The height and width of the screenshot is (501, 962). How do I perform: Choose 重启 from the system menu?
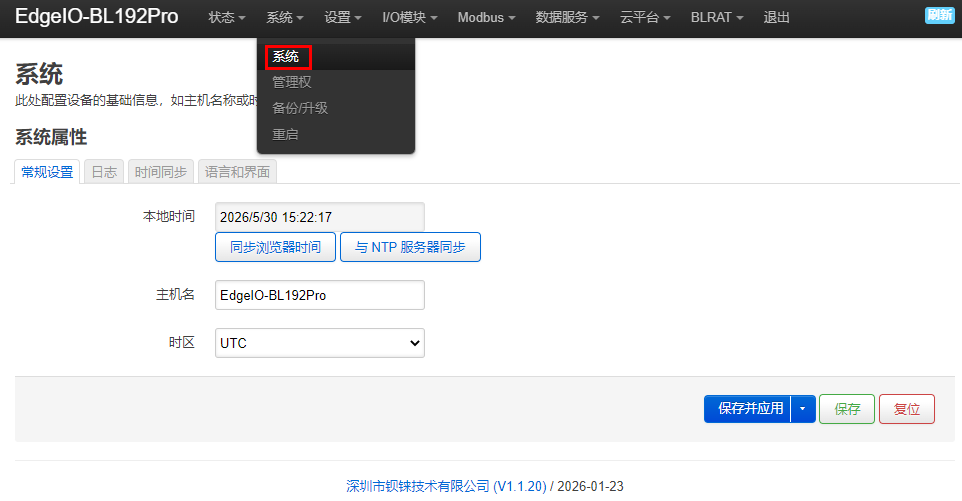pyautogui.click(x=336, y=134)
